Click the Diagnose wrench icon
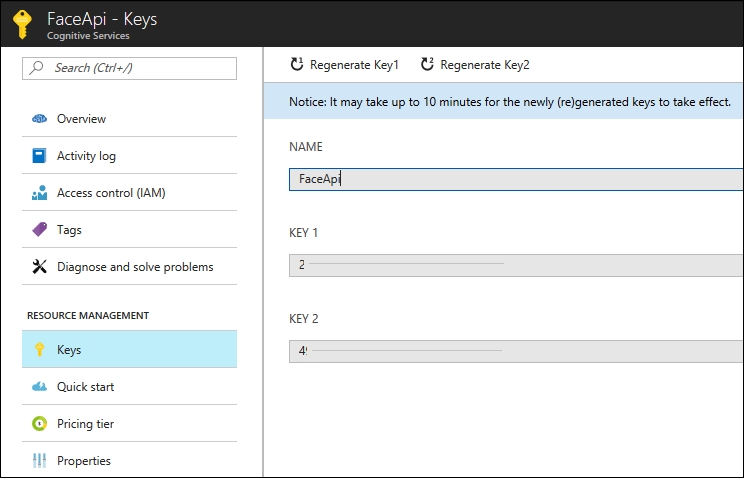 [40, 267]
